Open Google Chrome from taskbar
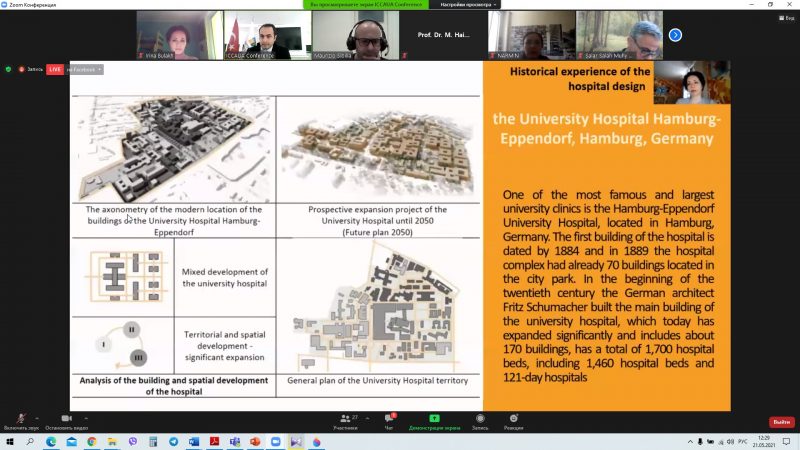This screenshot has width=800, height=450. (x=92, y=441)
